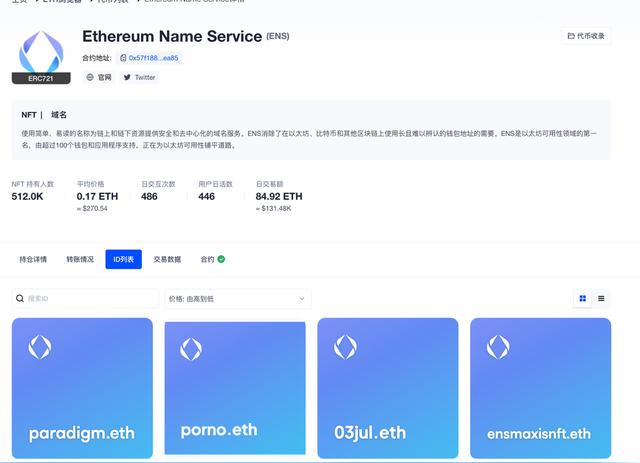
Task: Click the 512.0K NFT holders value
Action: 27,196
